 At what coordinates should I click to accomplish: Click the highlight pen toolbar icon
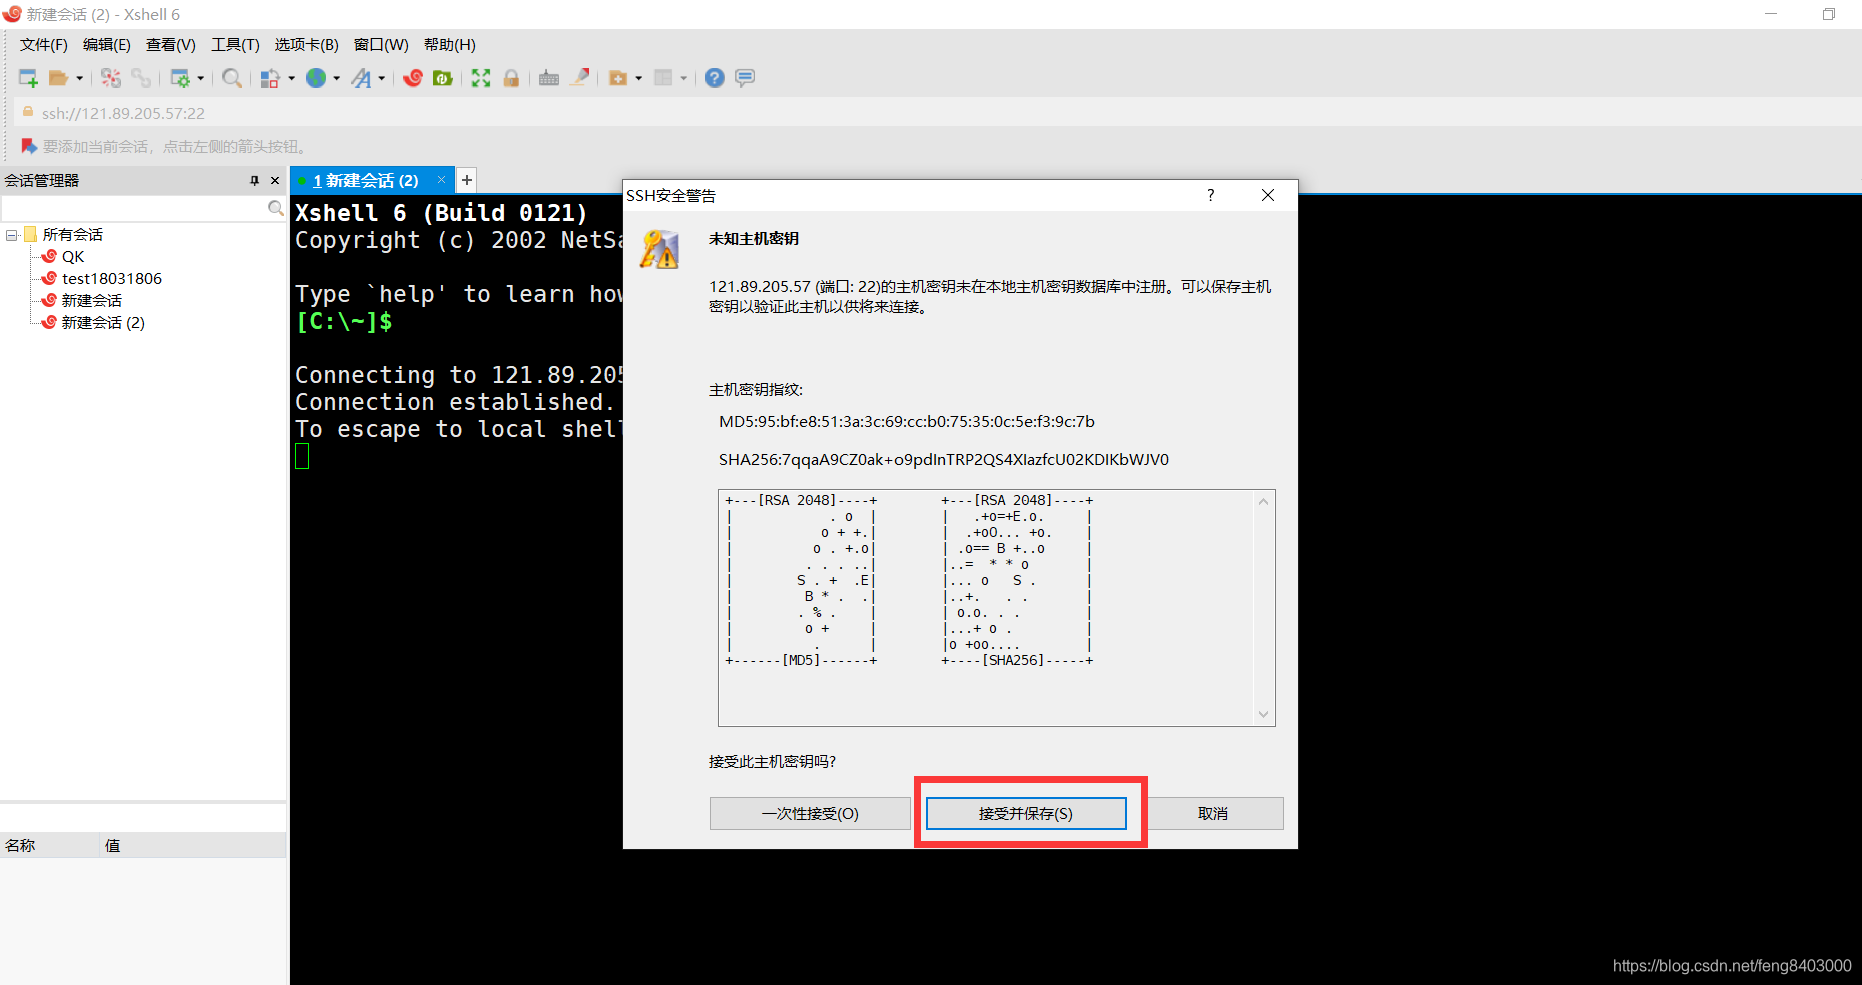click(581, 77)
